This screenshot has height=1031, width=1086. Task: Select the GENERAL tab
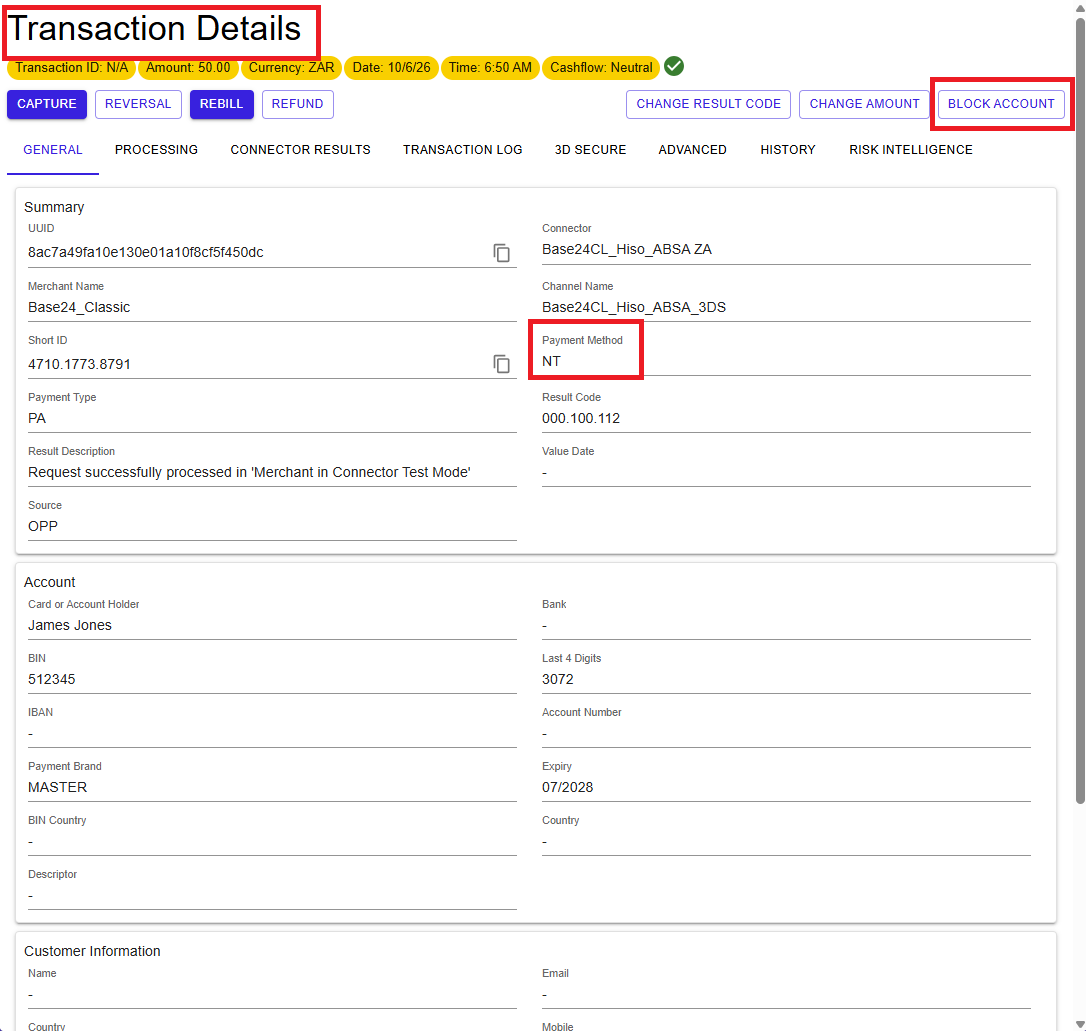coord(53,150)
